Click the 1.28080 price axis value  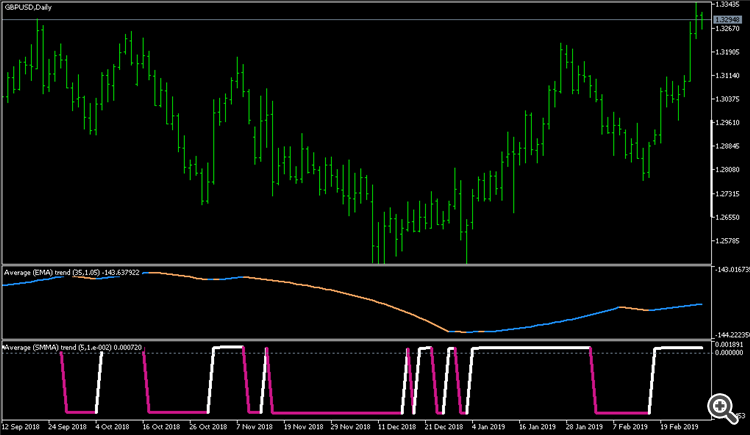728,169
